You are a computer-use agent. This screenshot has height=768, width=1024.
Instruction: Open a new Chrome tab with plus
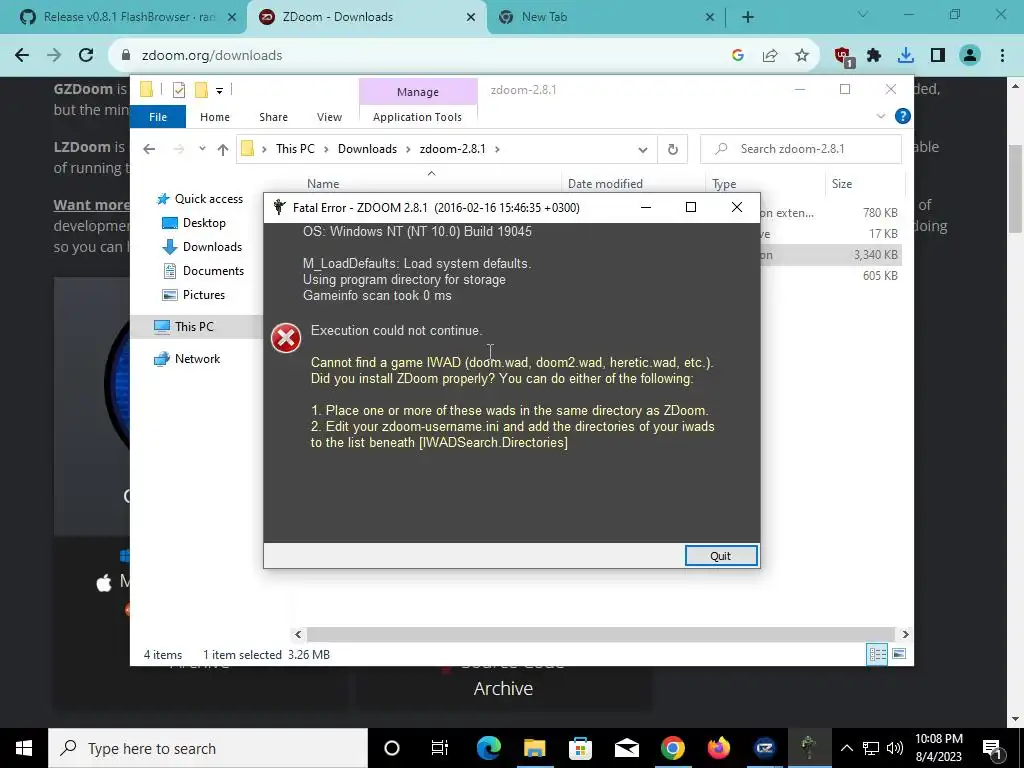tap(748, 17)
